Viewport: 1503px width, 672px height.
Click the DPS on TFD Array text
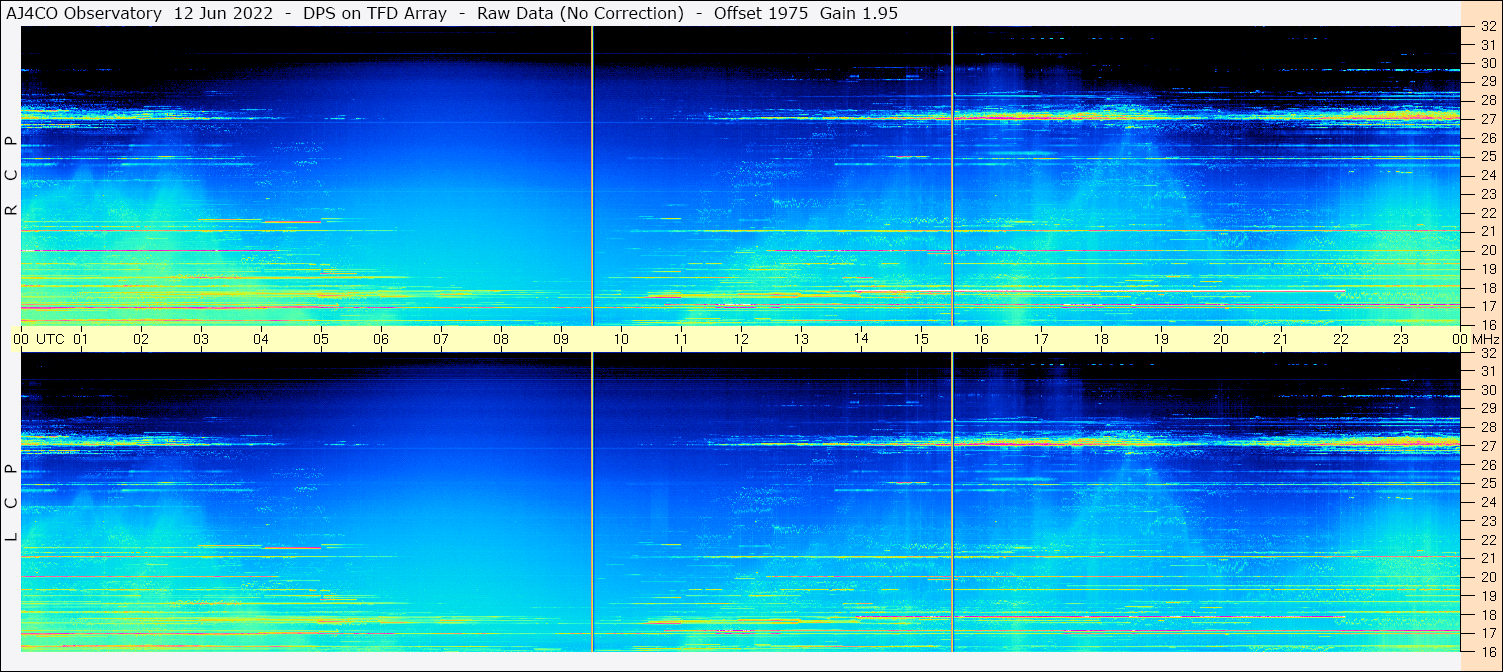[x=374, y=14]
